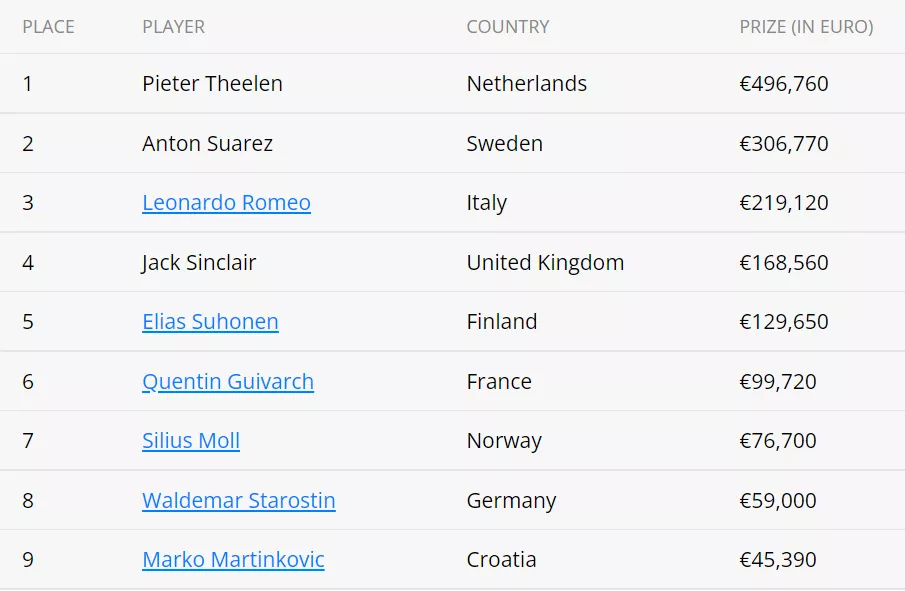Open the Elias Suhonen player link
This screenshot has width=905, height=591.
pos(210,322)
